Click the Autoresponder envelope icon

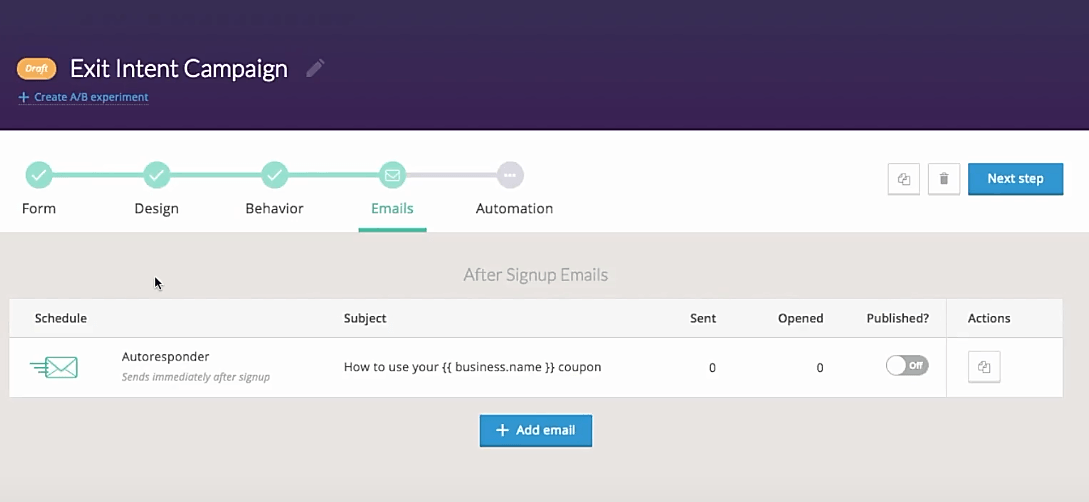[x=54, y=367]
